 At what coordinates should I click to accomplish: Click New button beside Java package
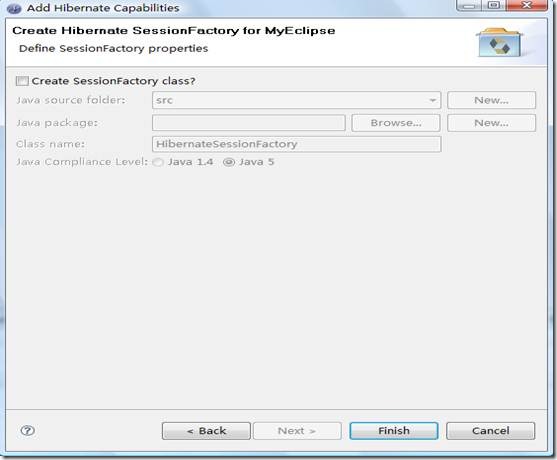tap(491, 123)
